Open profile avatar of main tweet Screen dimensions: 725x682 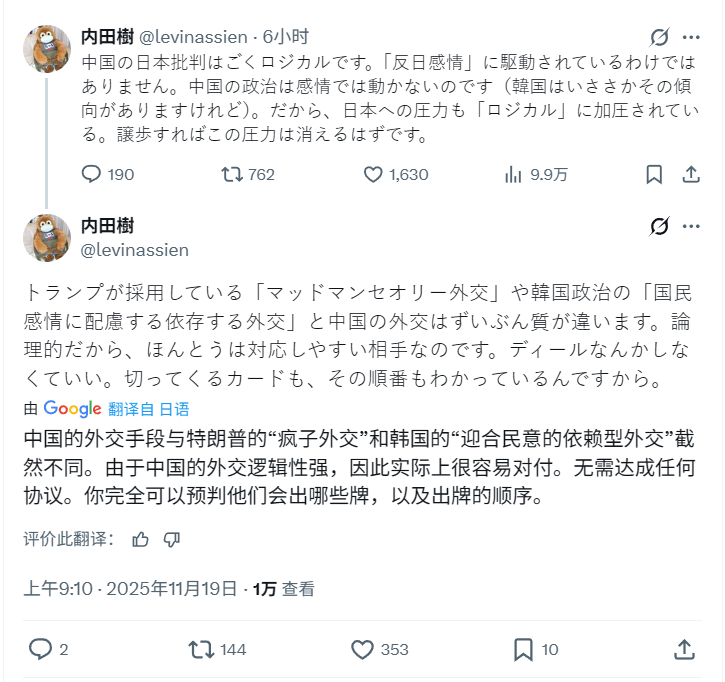pyautogui.click(x=47, y=237)
